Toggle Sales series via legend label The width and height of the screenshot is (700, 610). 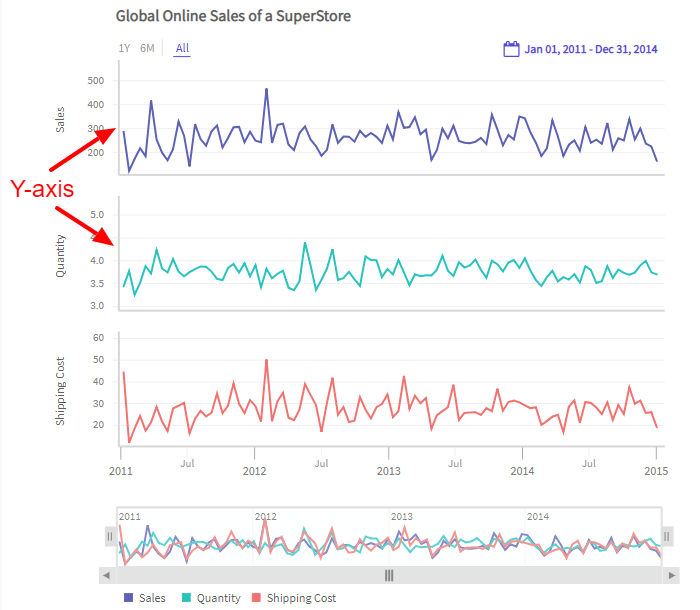pyautogui.click(x=152, y=598)
